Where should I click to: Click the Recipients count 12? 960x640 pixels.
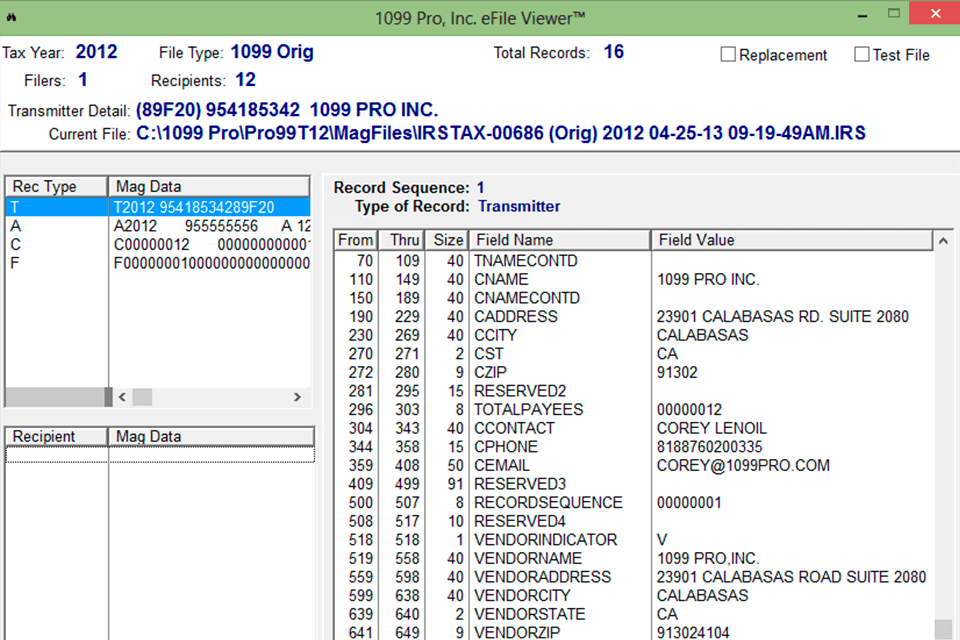tap(246, 80)
